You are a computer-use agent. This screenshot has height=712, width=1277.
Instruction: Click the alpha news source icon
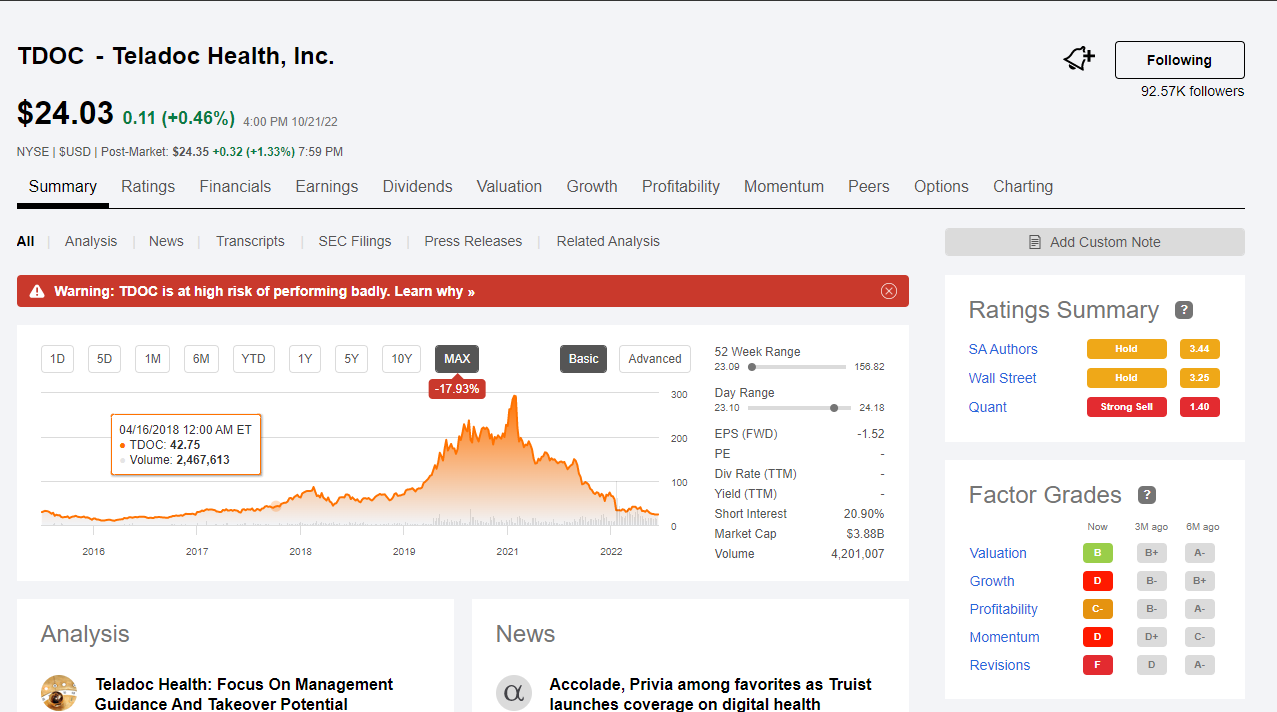click(514, 693)
